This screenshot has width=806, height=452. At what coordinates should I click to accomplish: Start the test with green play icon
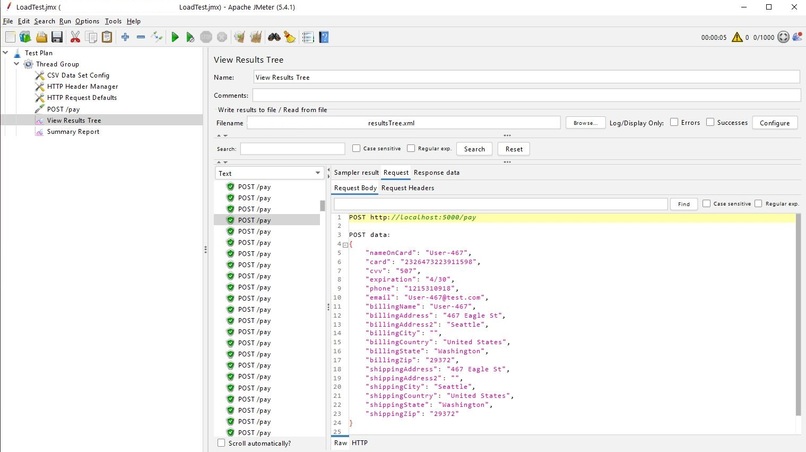click(x=175, y=37)
